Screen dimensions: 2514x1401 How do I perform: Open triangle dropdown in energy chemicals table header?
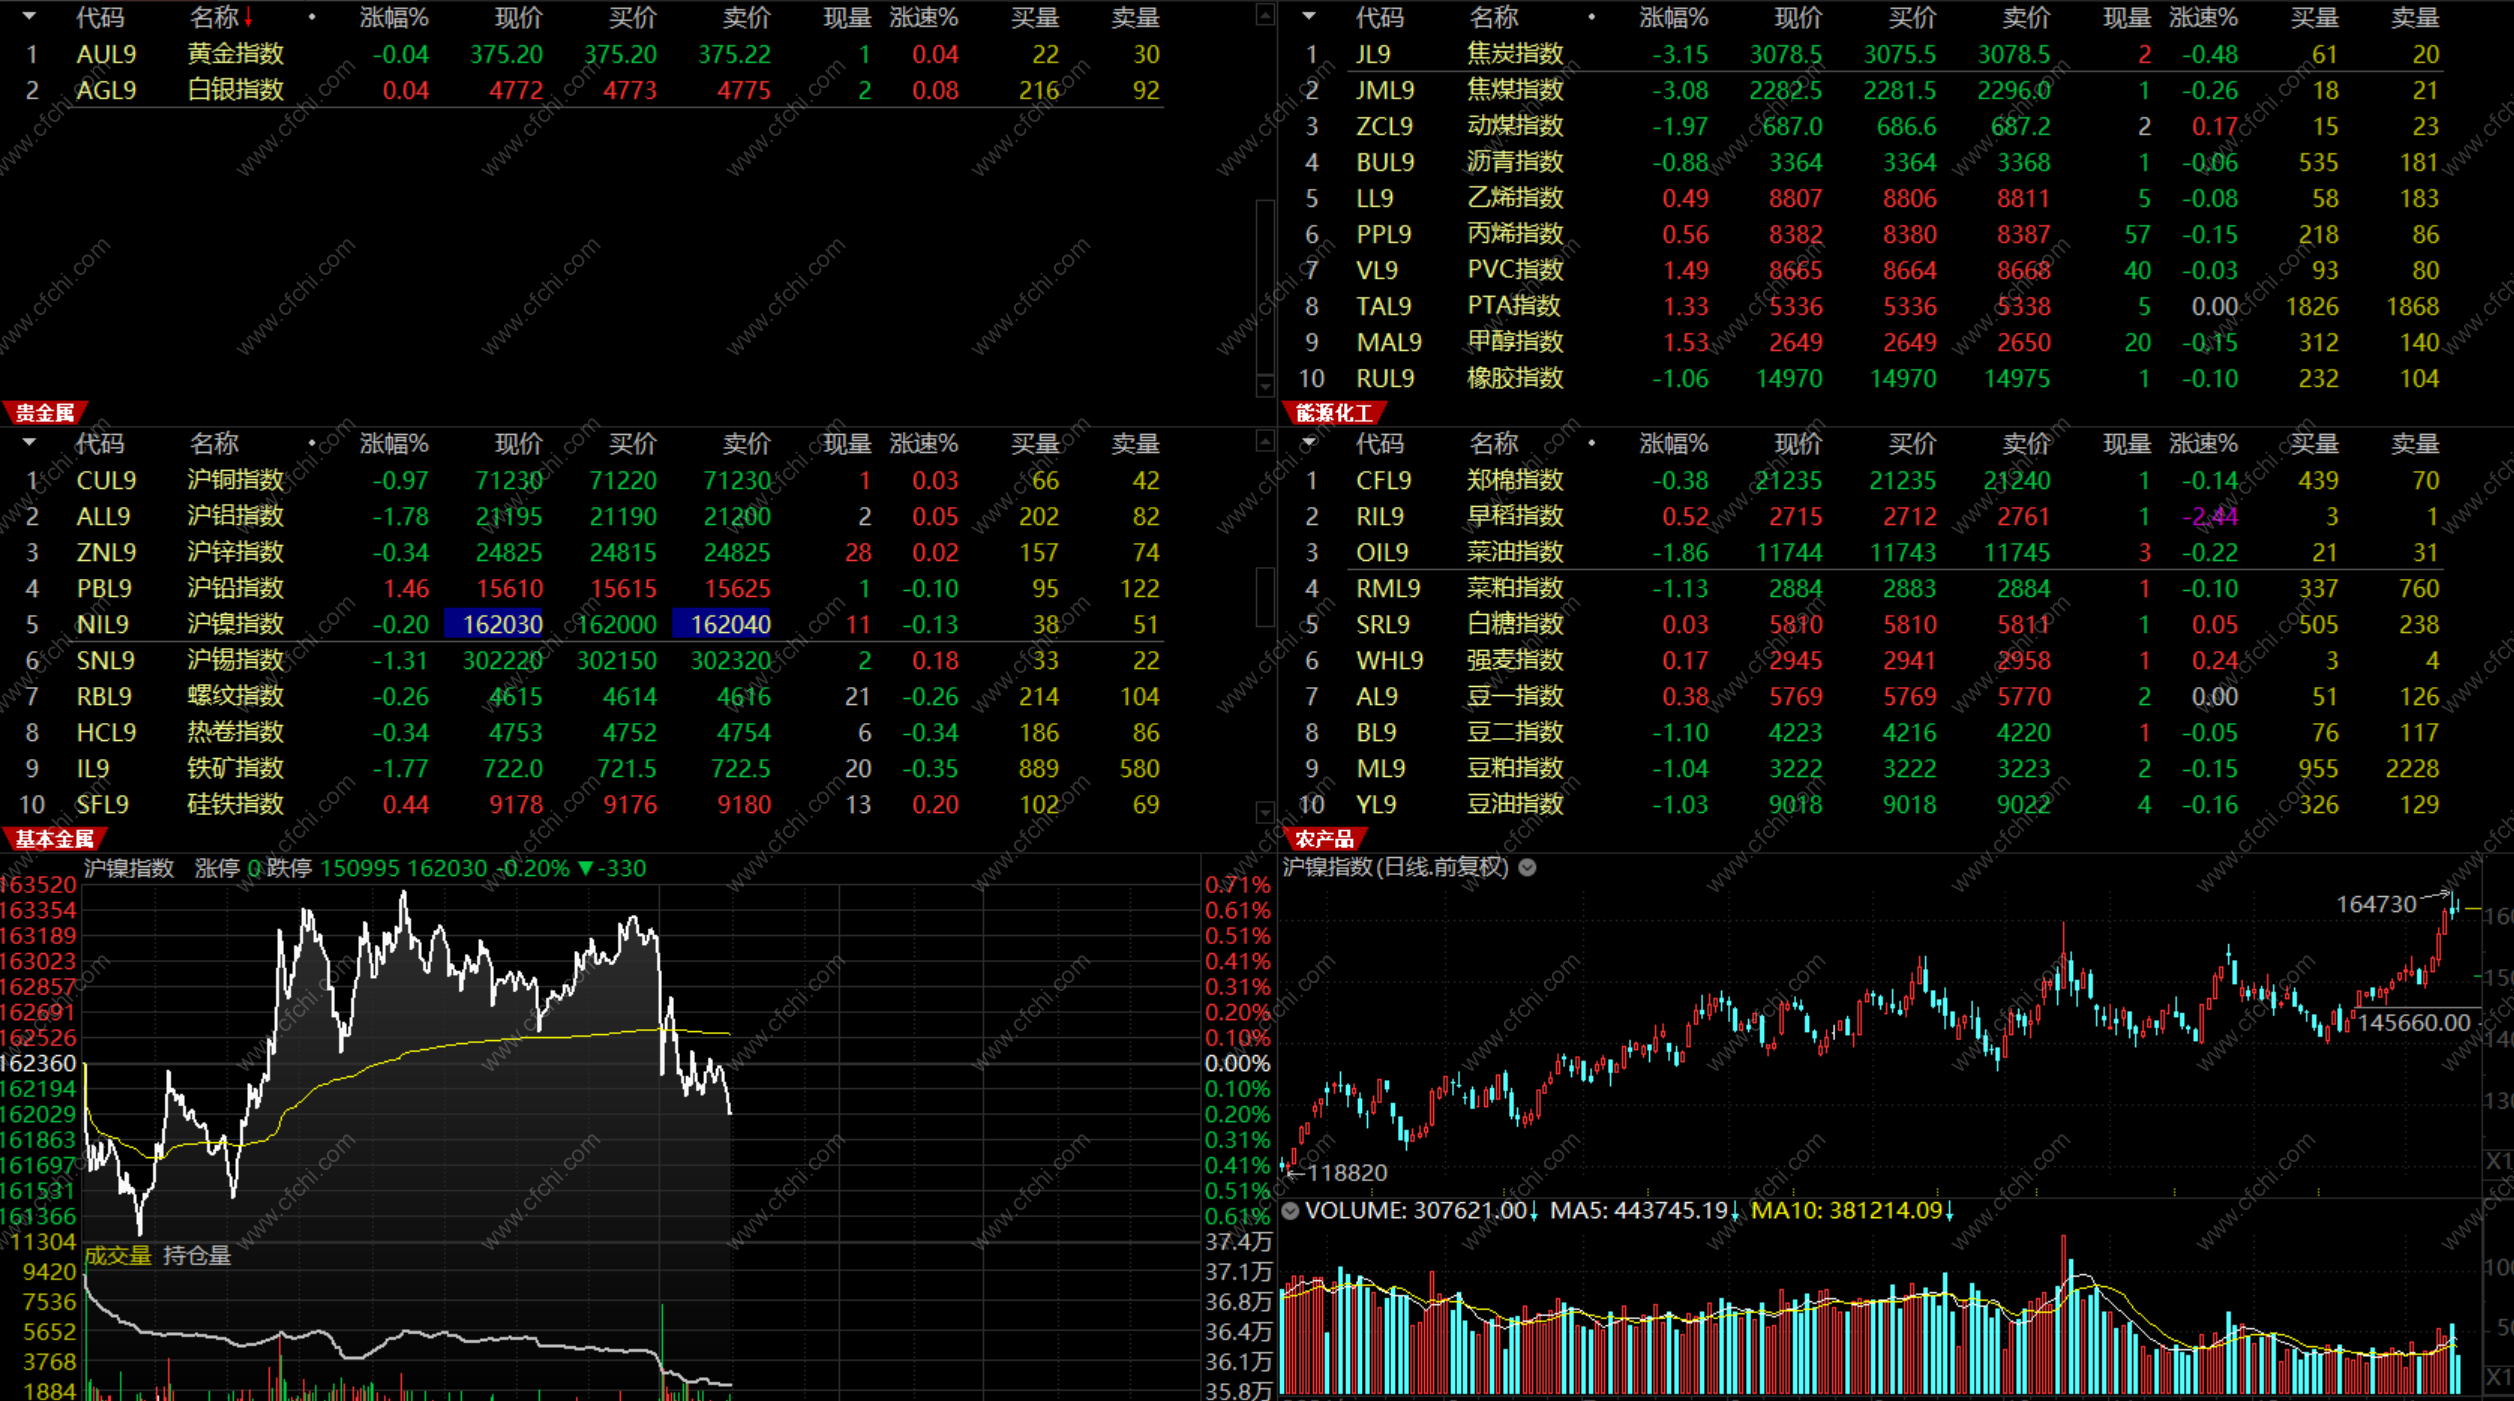(x=1308, y=17)
